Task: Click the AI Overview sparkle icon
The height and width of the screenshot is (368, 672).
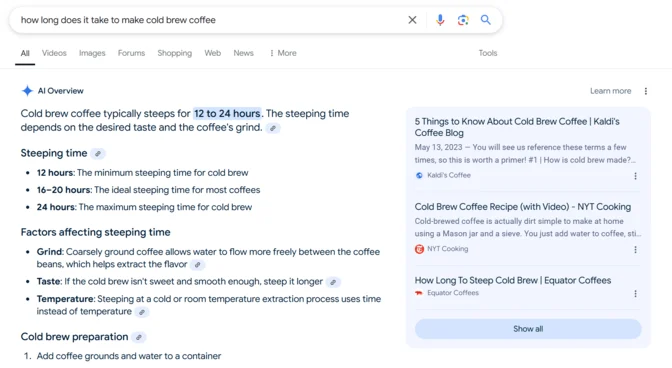Action: [x=27, y=91]
